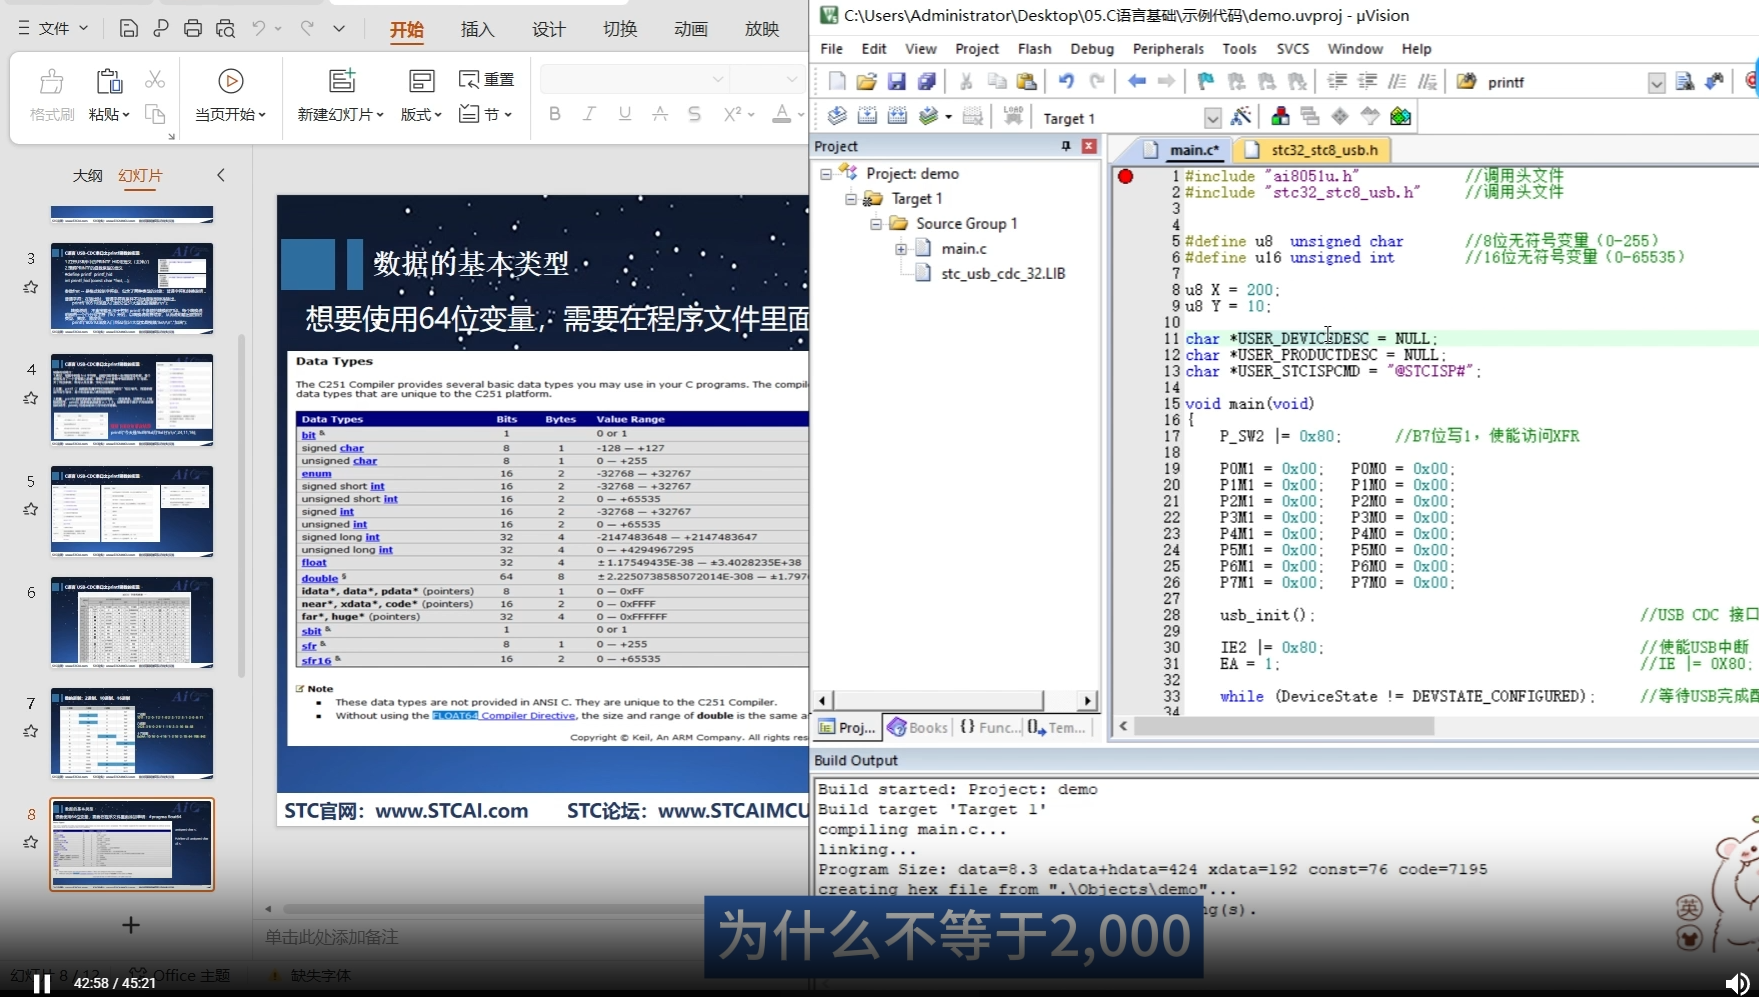
Task: Build the target with the Build icon
Action: 867,117
